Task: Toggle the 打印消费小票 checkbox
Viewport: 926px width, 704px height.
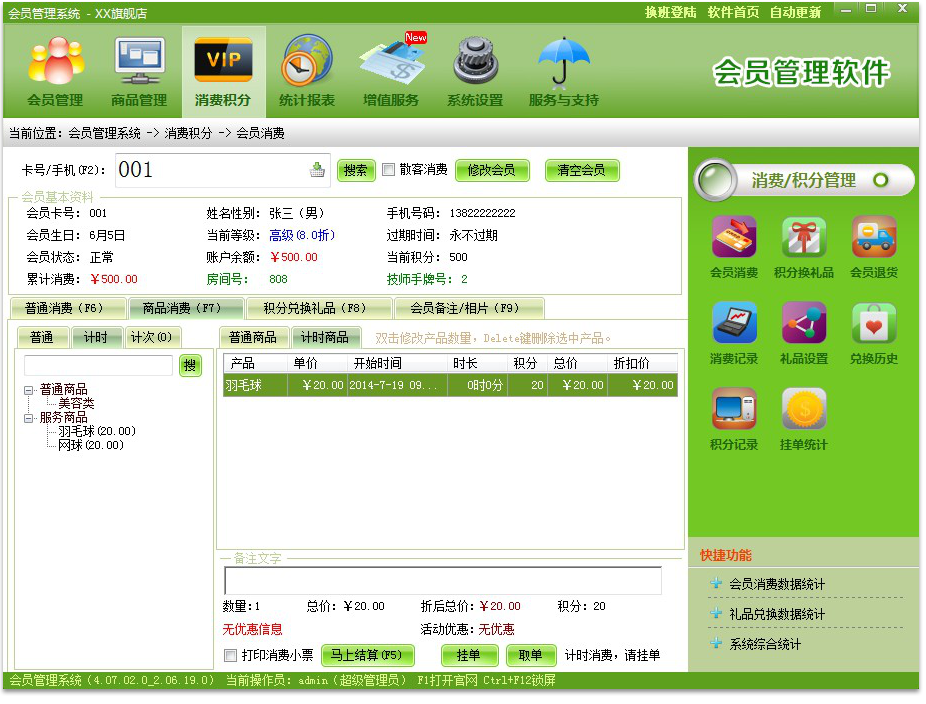Action: [231, 656]
